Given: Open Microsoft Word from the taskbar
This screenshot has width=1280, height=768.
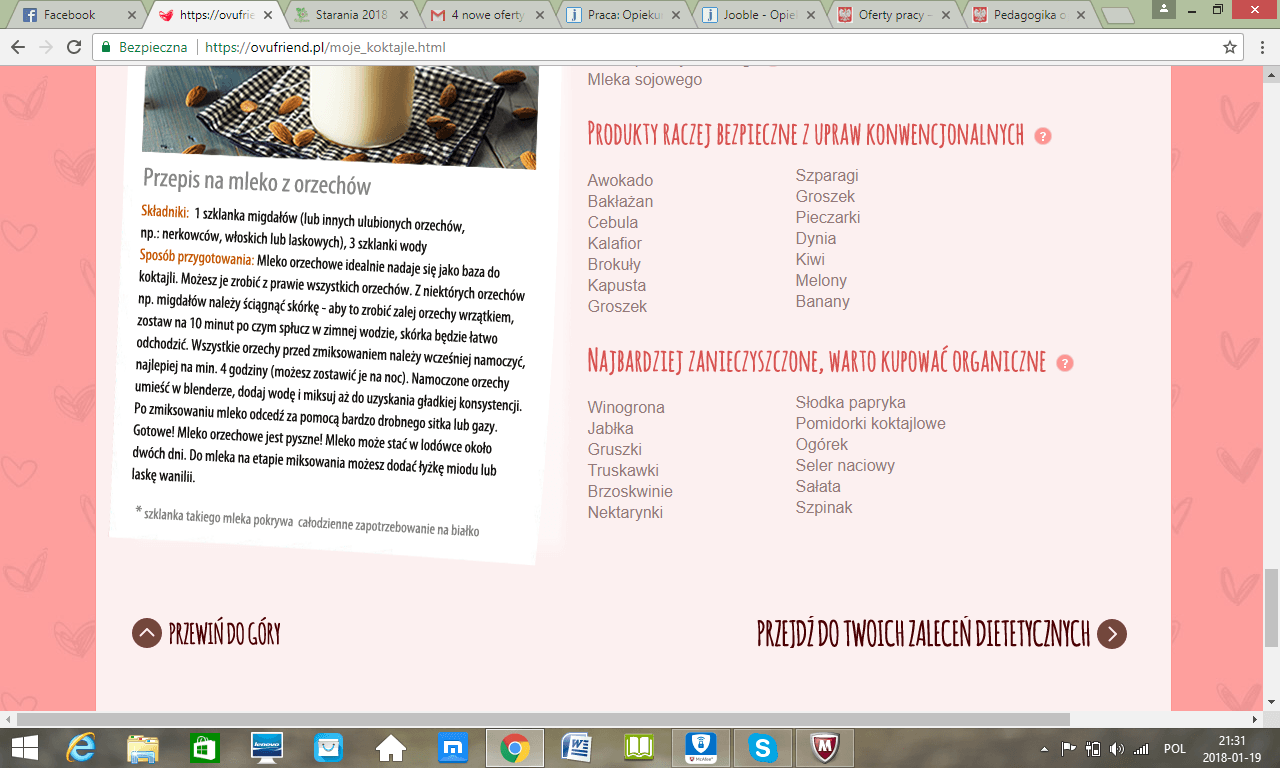Looking at the screenshot, I should click(x=577, y=747).
